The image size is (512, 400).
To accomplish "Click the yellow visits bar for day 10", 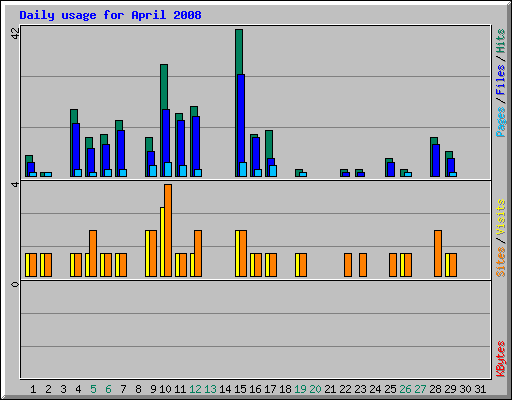I will point(162,242).
